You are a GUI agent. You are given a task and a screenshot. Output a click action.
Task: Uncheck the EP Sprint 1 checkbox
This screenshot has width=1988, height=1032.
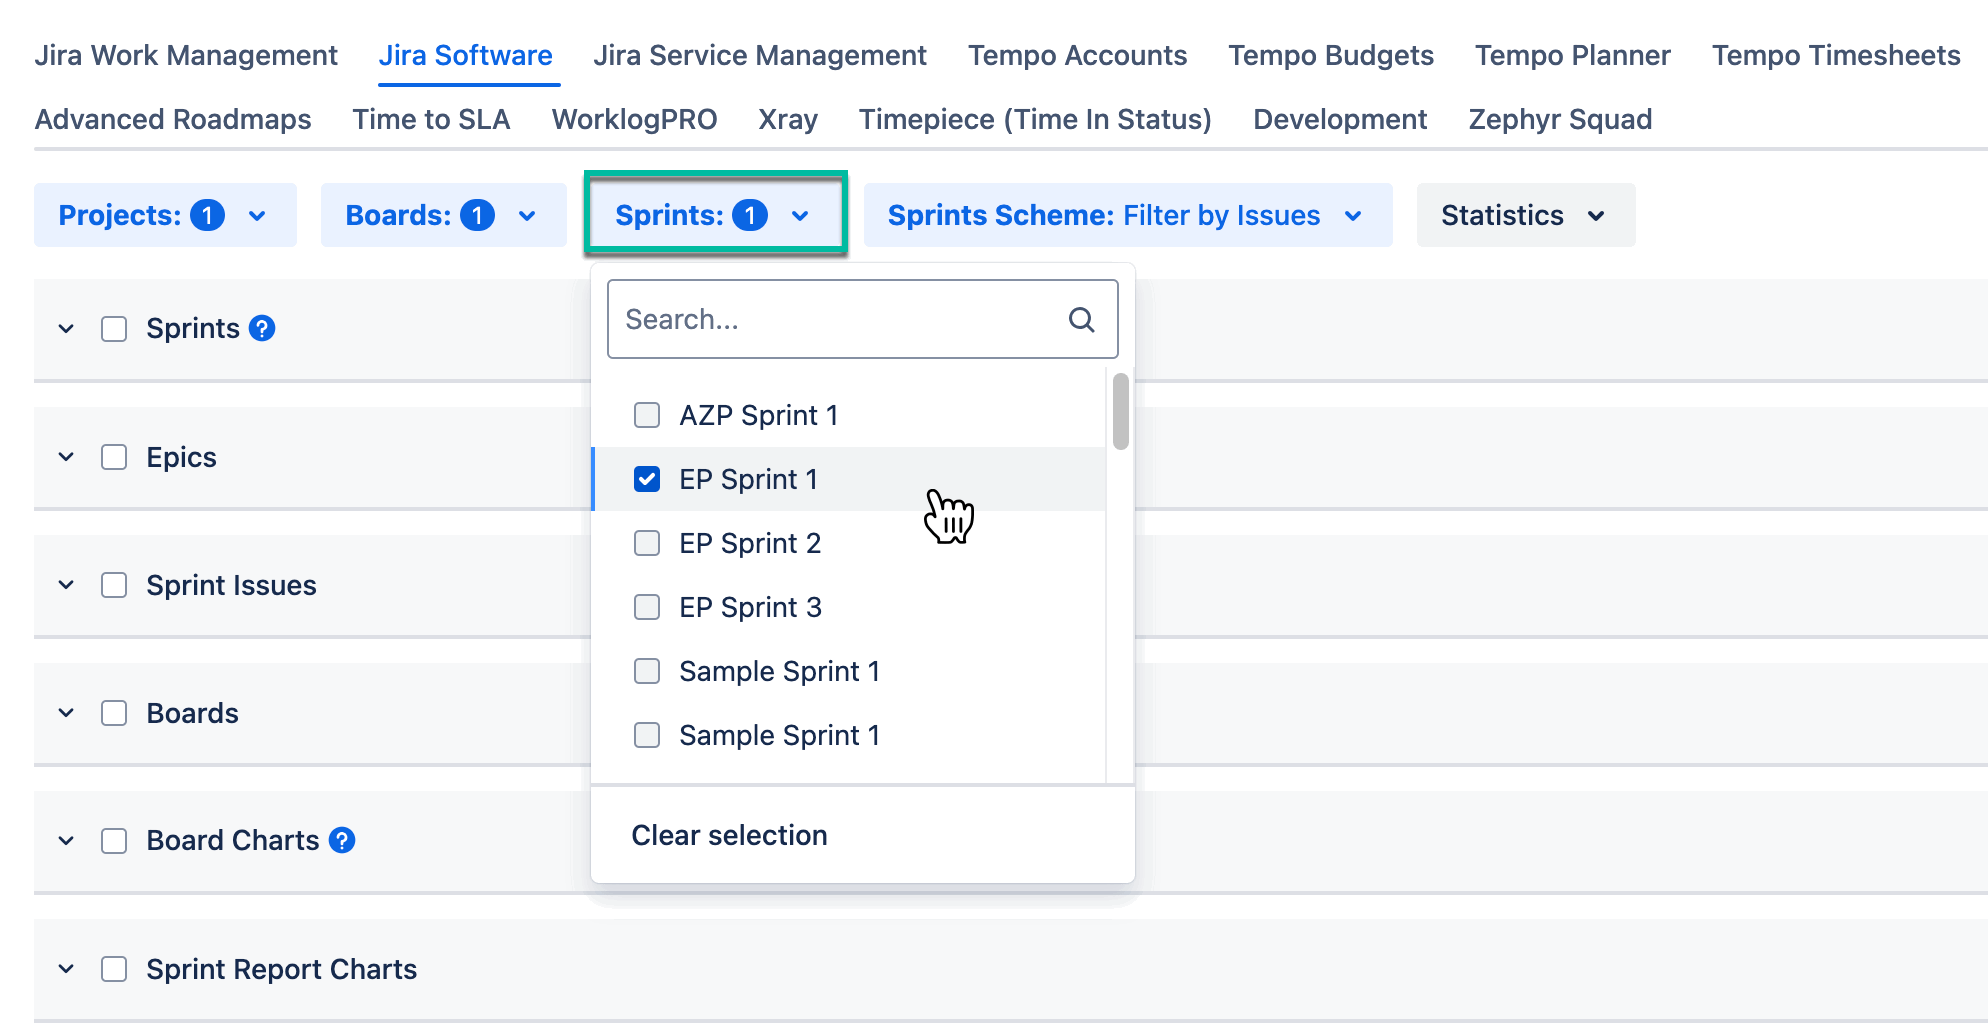coord(647,479)
